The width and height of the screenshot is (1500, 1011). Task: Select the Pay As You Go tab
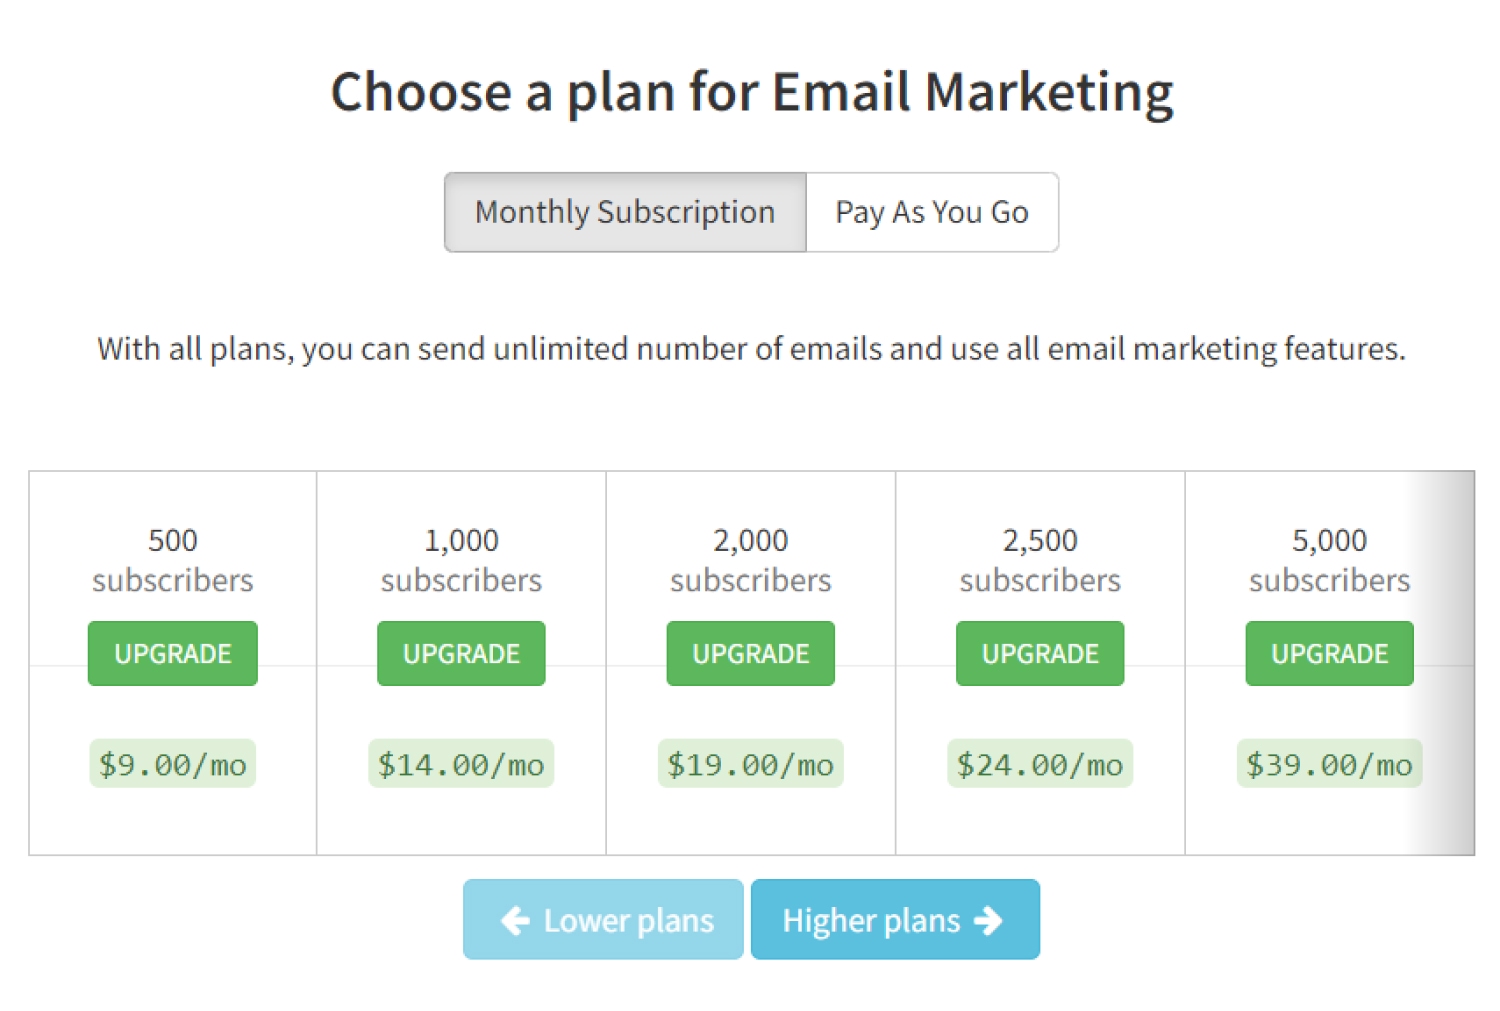coord(932,212)
